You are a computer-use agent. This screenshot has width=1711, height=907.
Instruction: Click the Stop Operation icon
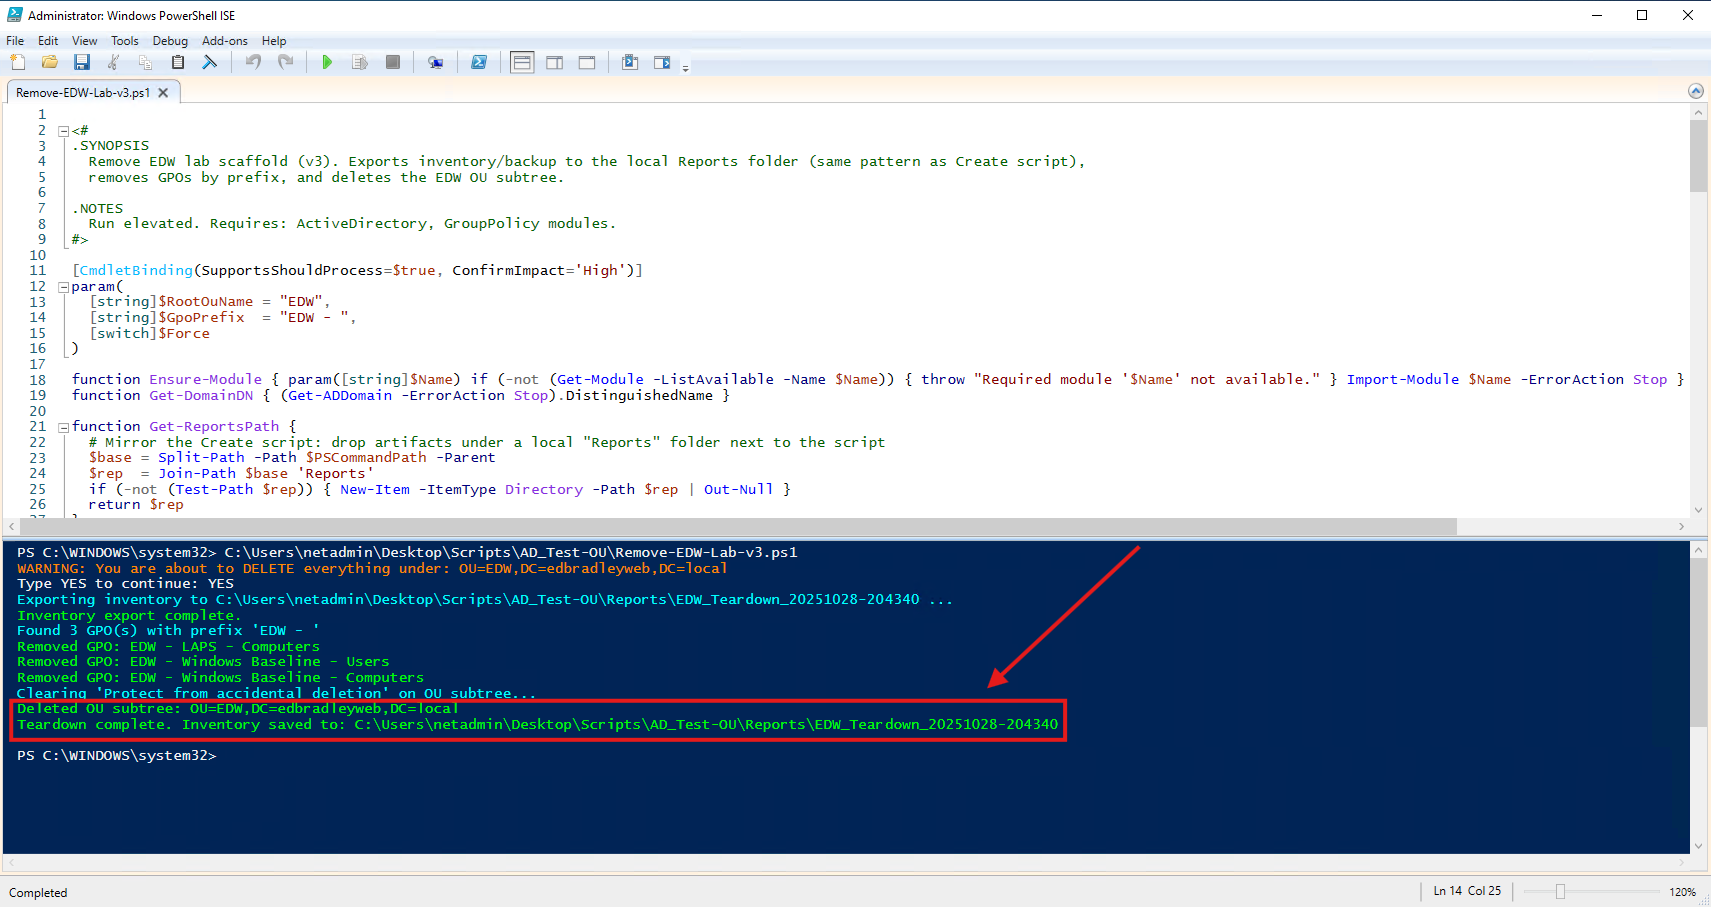point(392,62)
